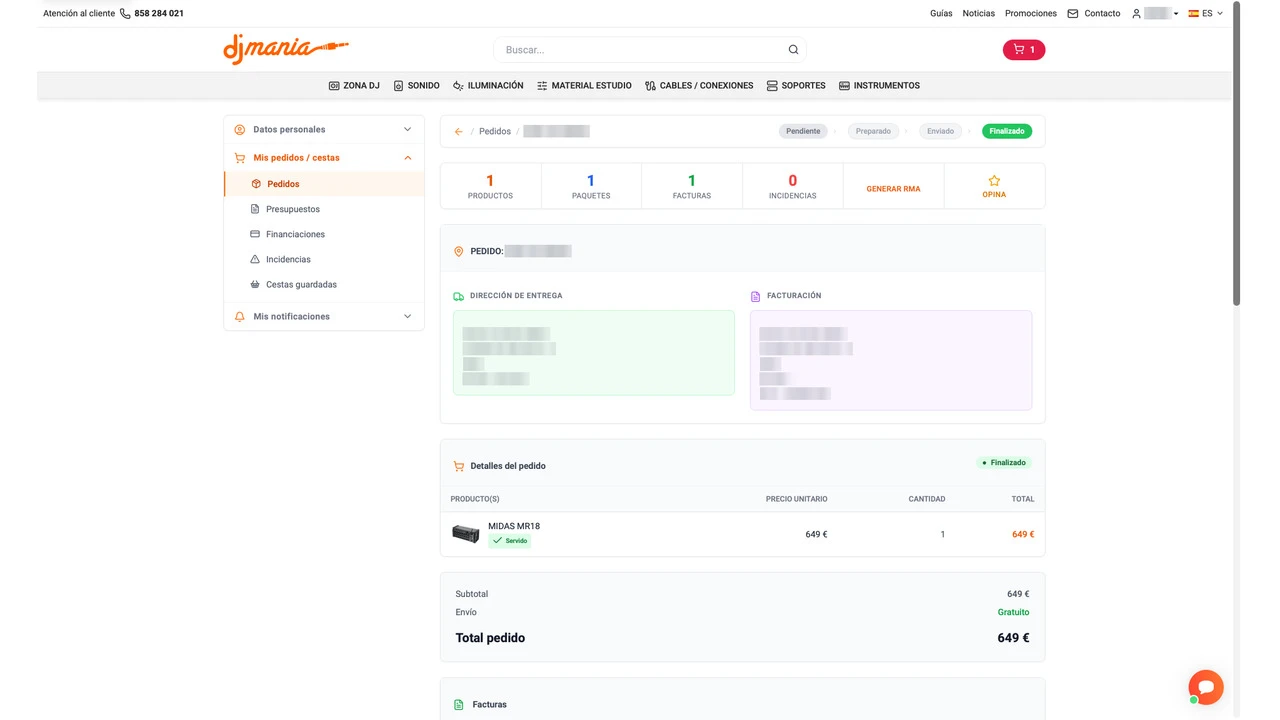The width and height of the screenshot is (1280, 720).
Task: Open the INSTRUMENTOS menu
Action: tap(879, 86)
